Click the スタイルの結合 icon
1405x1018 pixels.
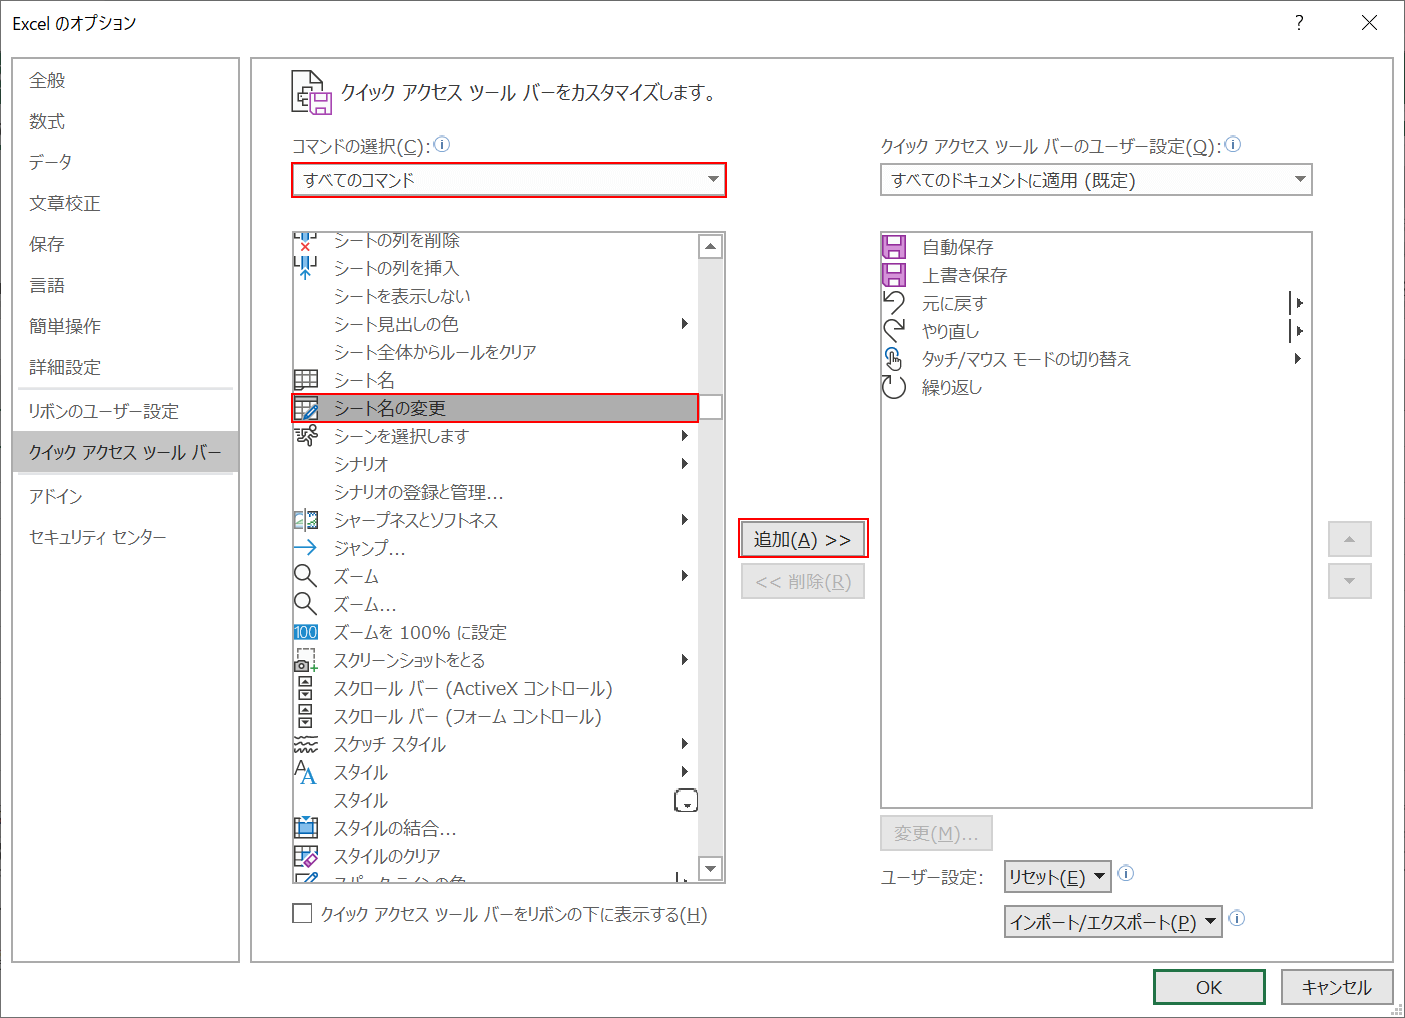(x=306, y=828)
